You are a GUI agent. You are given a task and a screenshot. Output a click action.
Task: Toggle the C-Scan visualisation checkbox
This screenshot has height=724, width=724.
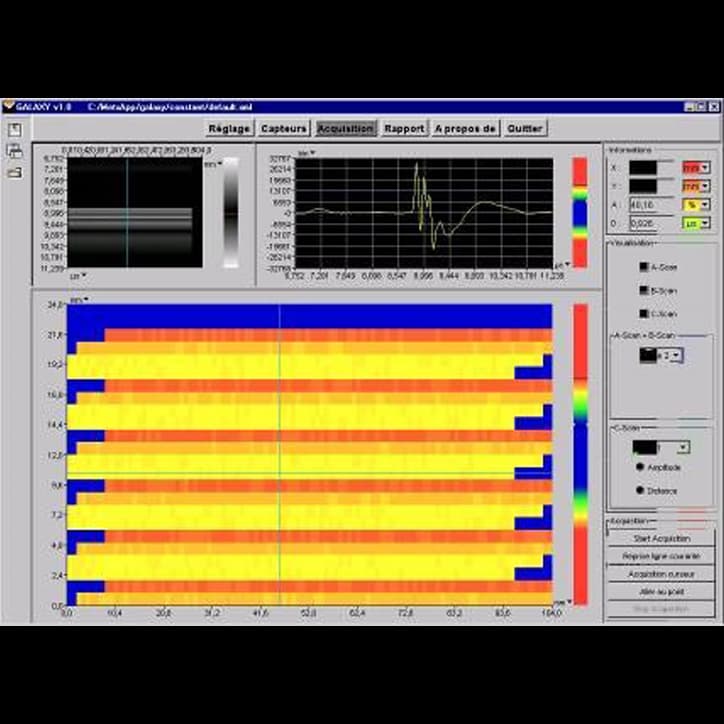644,314
